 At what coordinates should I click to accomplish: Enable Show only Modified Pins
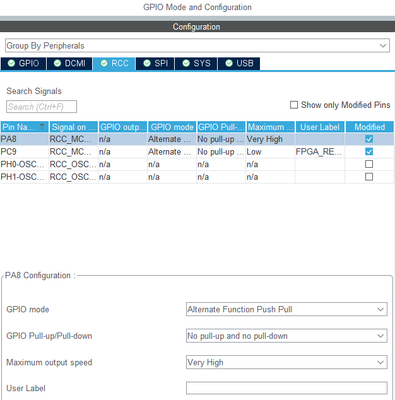coord(294,105)
